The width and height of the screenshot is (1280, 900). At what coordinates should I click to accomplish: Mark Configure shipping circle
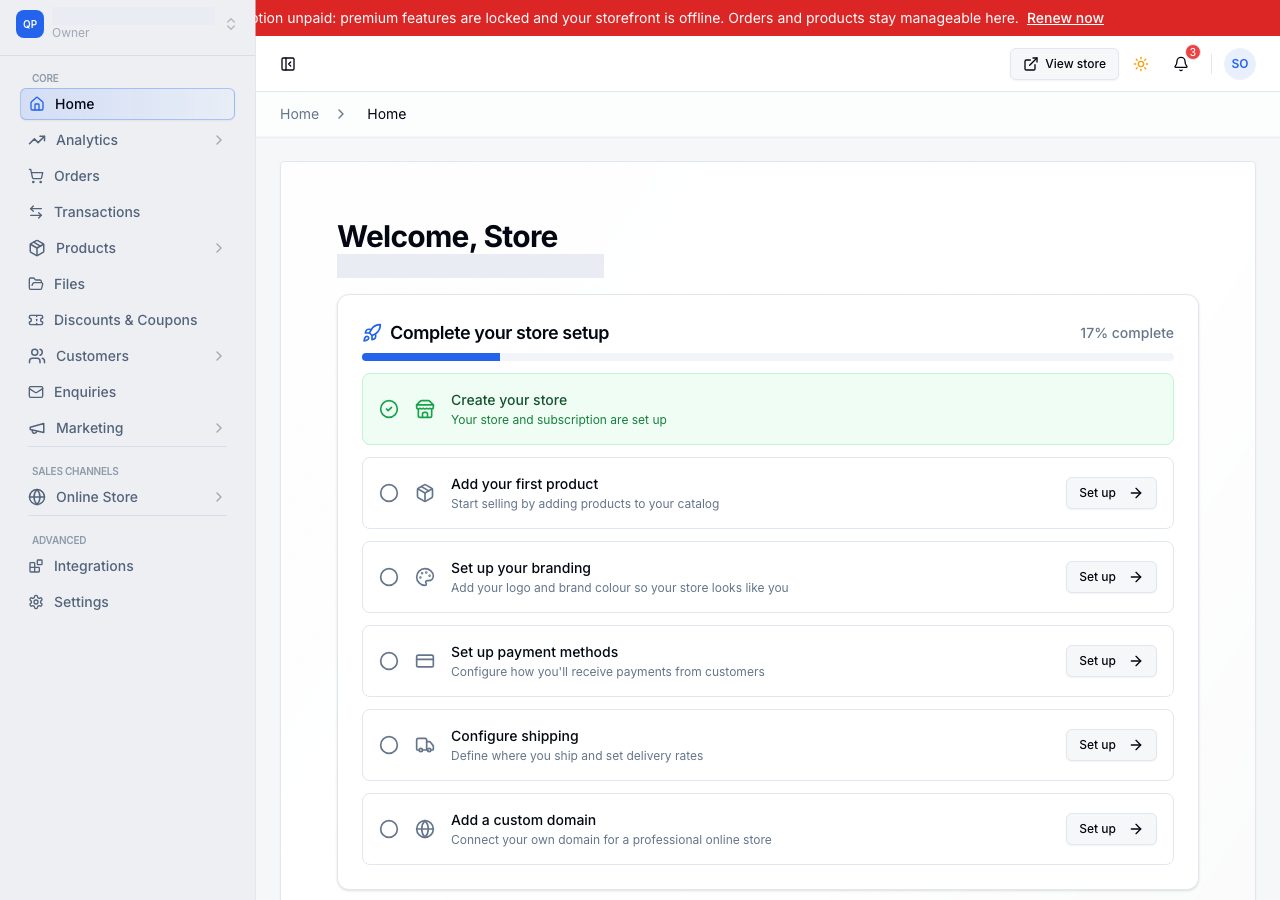tap(389, 745)
